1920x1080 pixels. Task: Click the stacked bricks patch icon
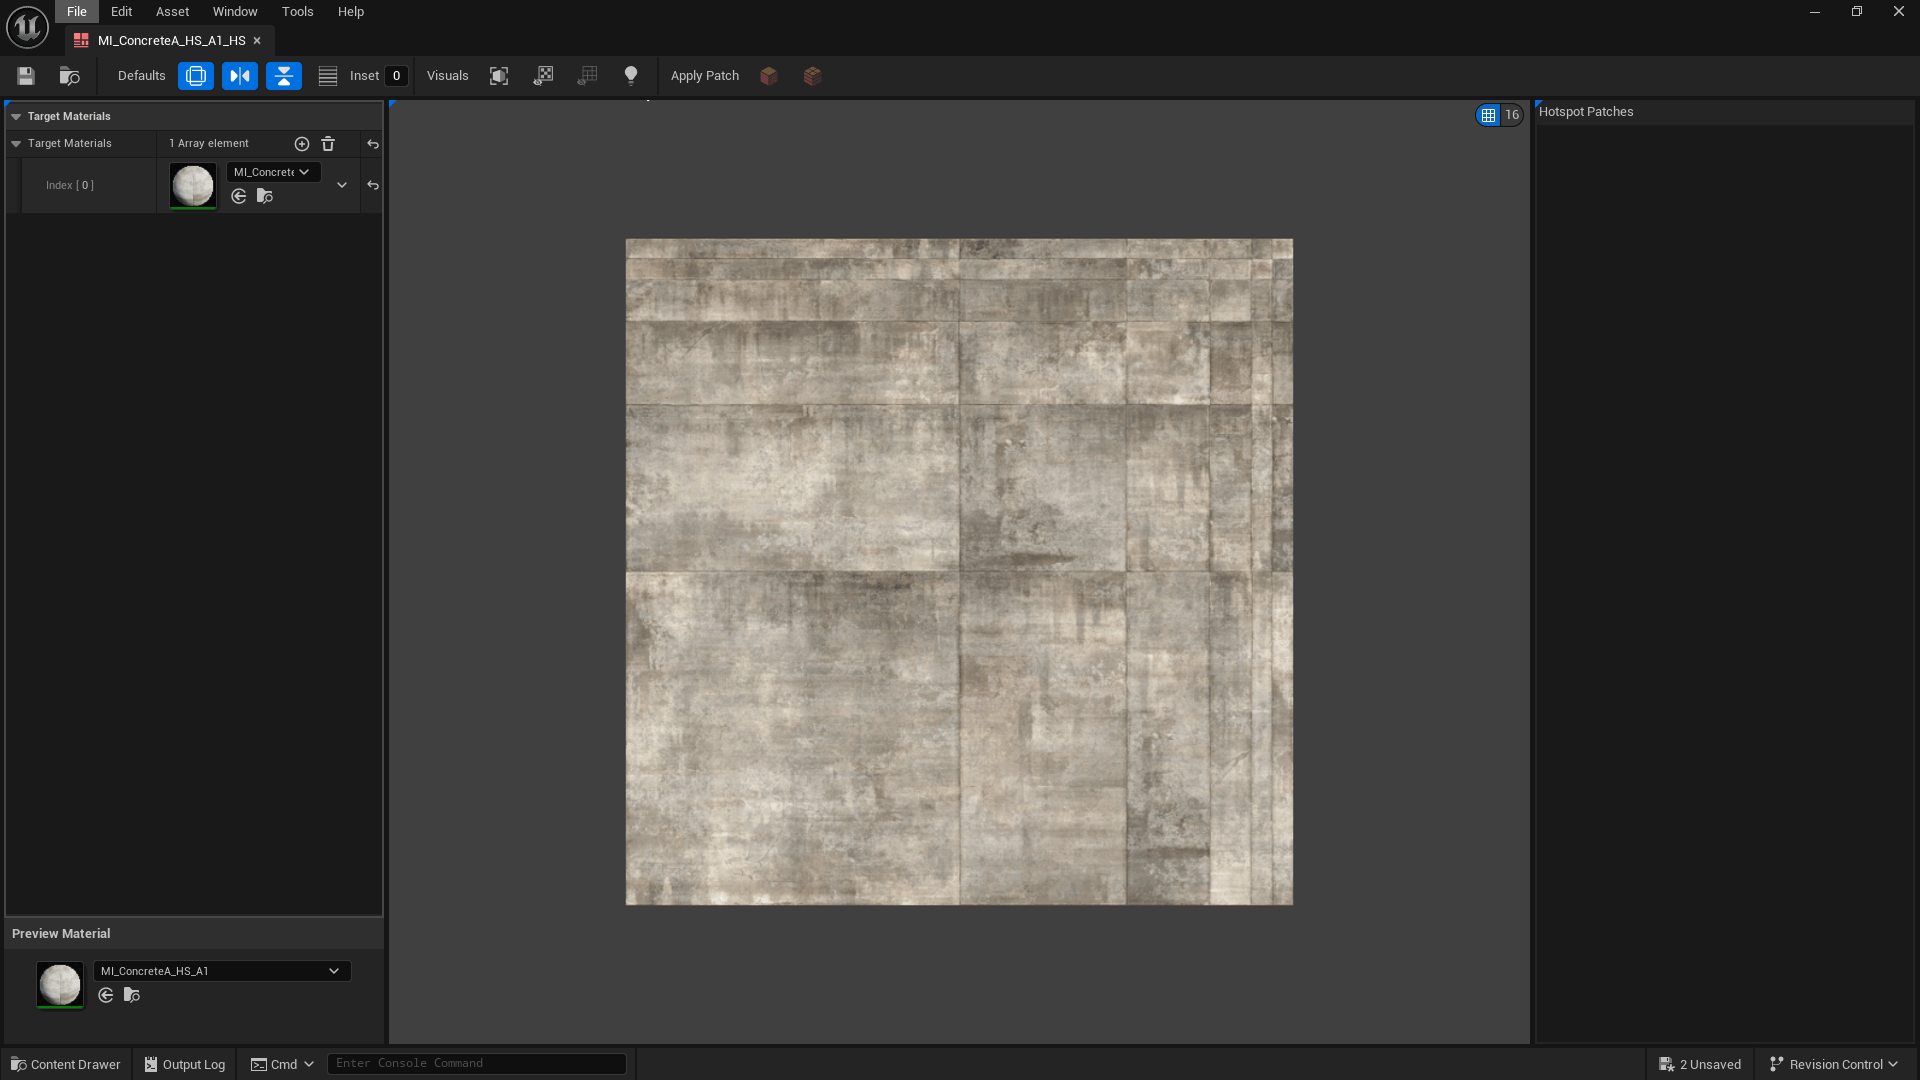813,76
